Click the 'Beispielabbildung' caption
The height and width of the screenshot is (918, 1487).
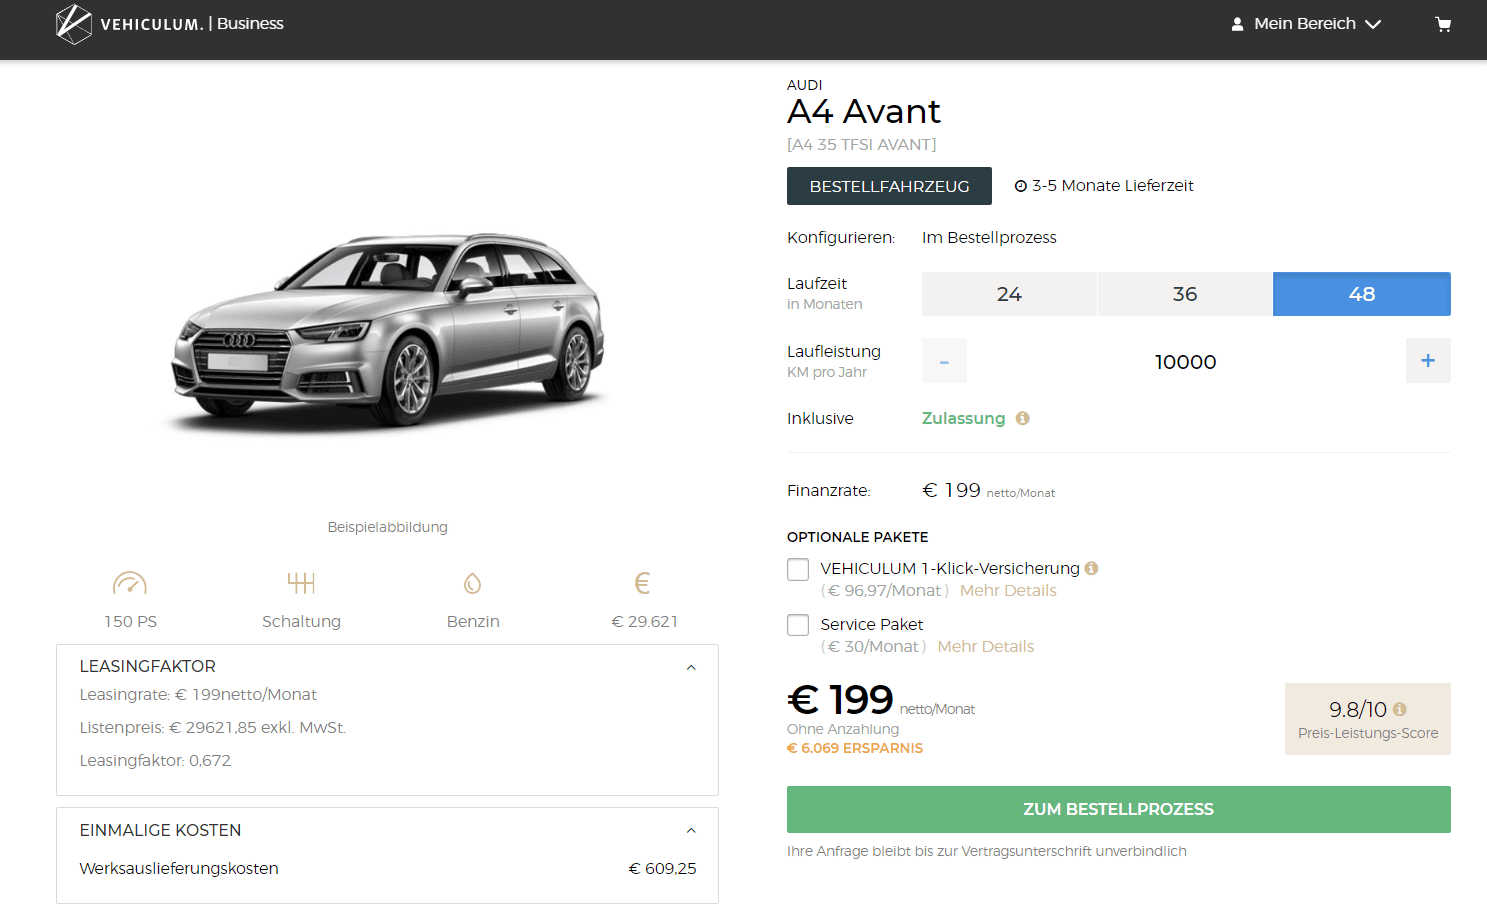pyautogui.click(x=388, y=527)
